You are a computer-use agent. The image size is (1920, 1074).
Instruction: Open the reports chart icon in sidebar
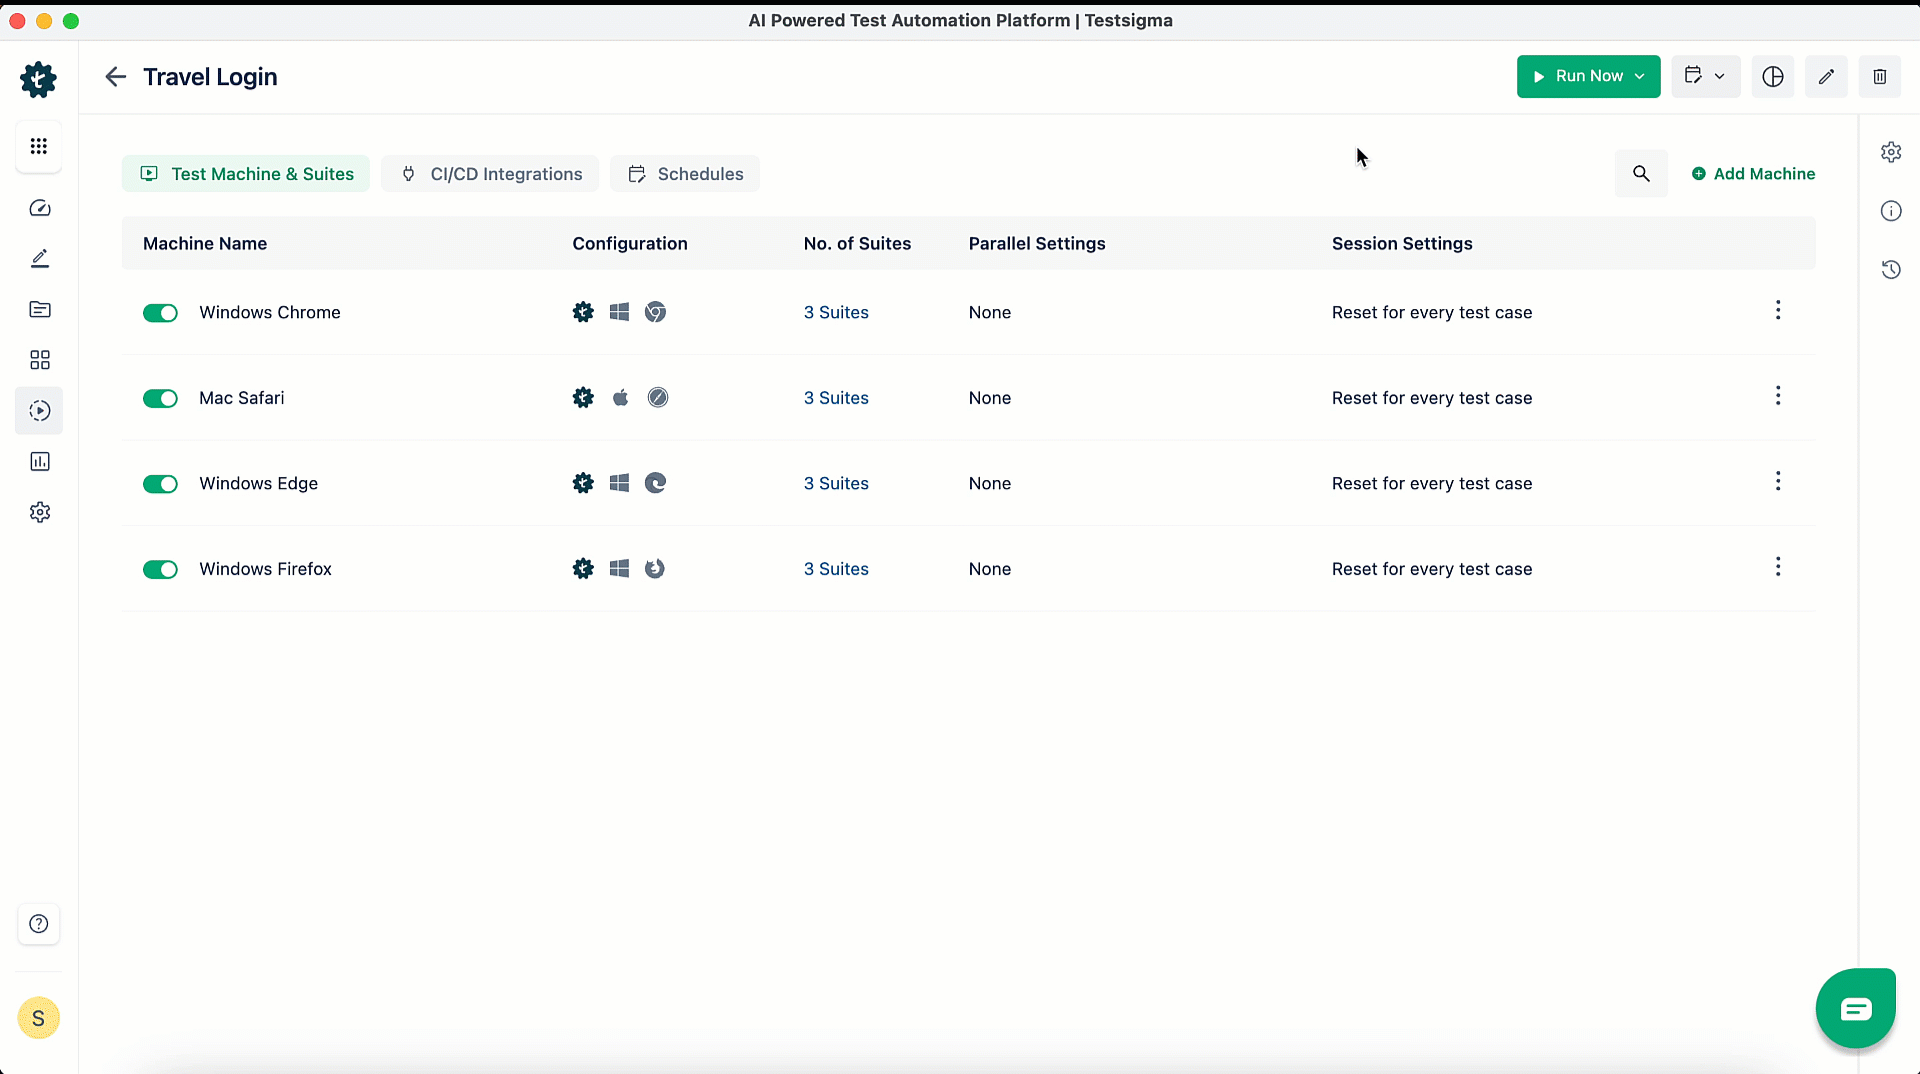[x=40, y=461]
